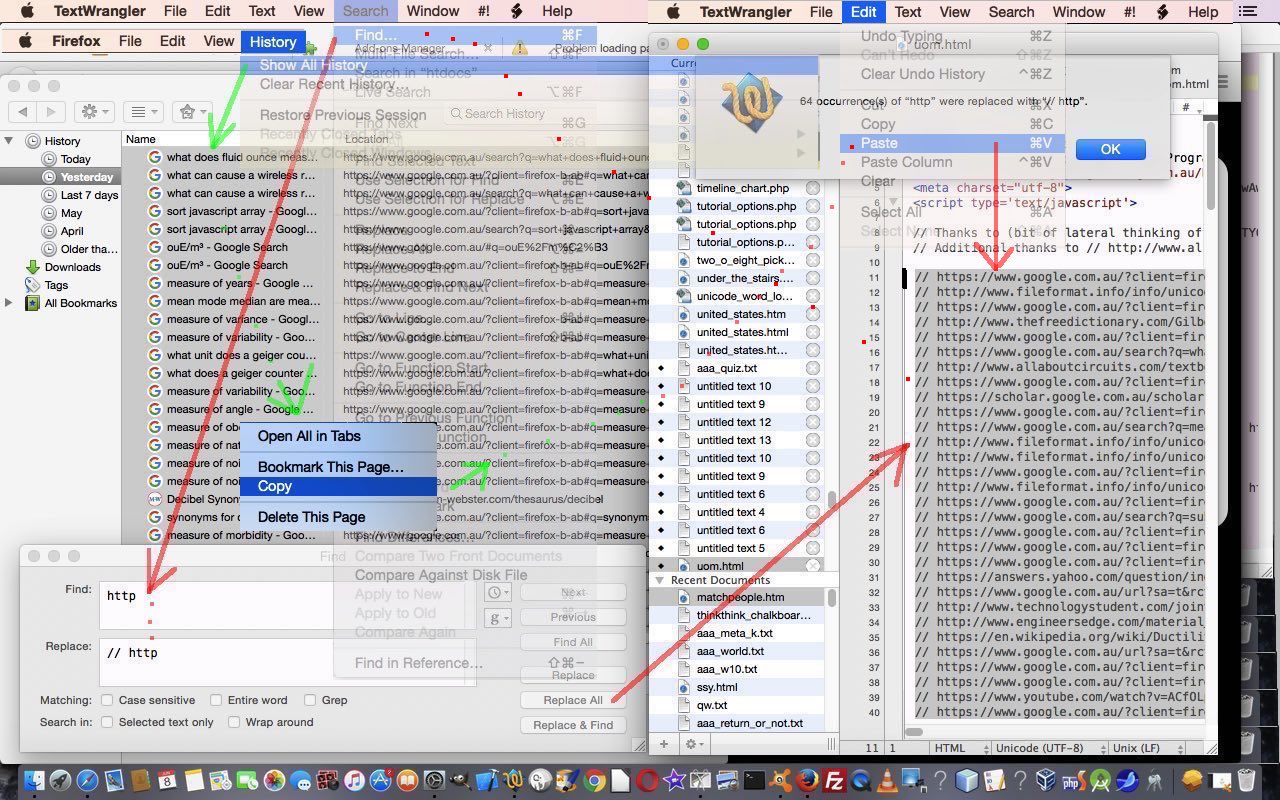Enable the Case sensitive checkbox
Image resolution: width=1280 pixels, height=800 pixels.
coord(107,700)
